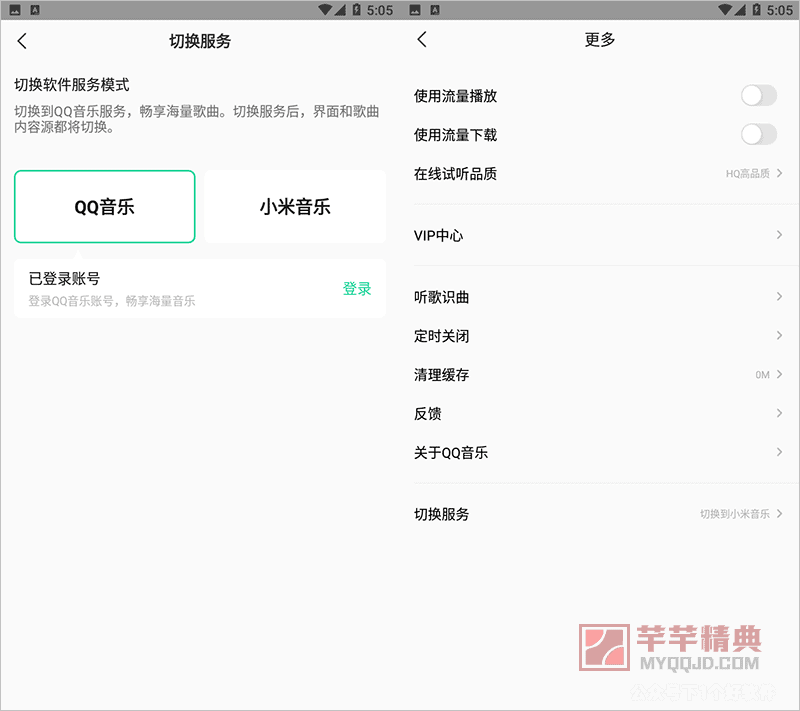
Task: Click the 已登录账号 heading
Action: coord(64,278)
